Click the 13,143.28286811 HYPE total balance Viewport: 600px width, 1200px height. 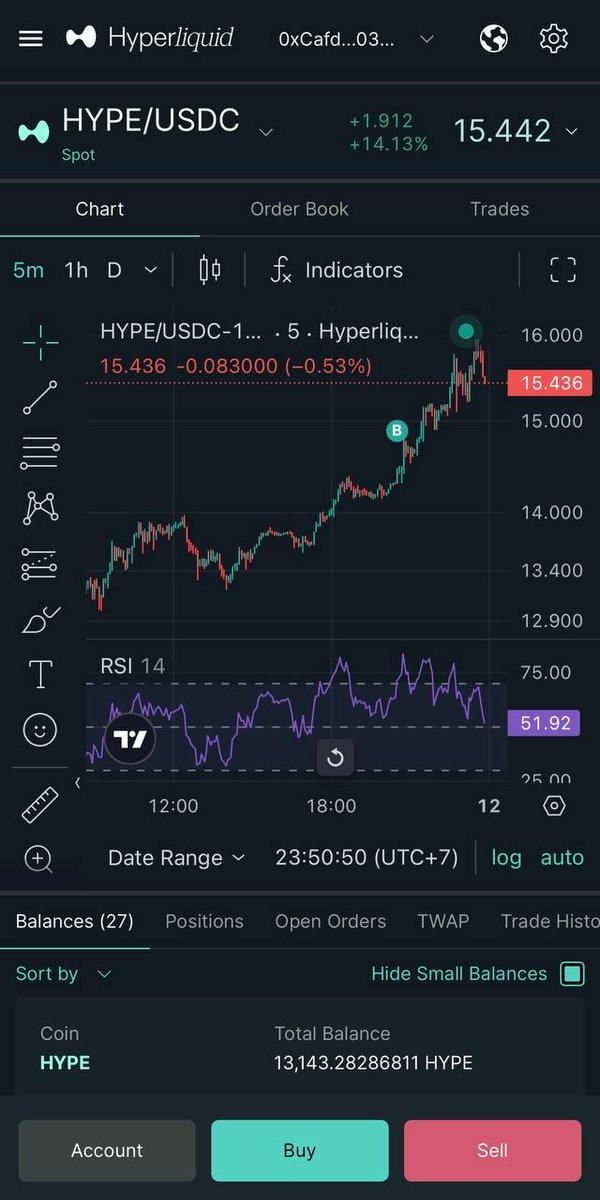pyautogui.click(x=373, y=1063)
